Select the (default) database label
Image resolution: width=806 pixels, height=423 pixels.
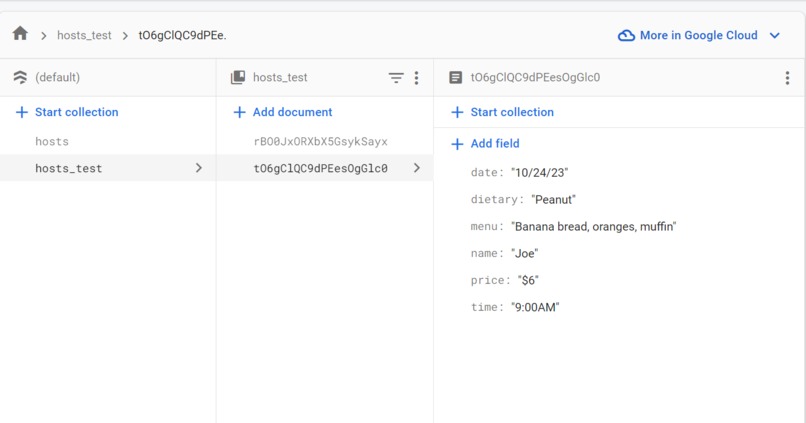click(x=58, y=77)
